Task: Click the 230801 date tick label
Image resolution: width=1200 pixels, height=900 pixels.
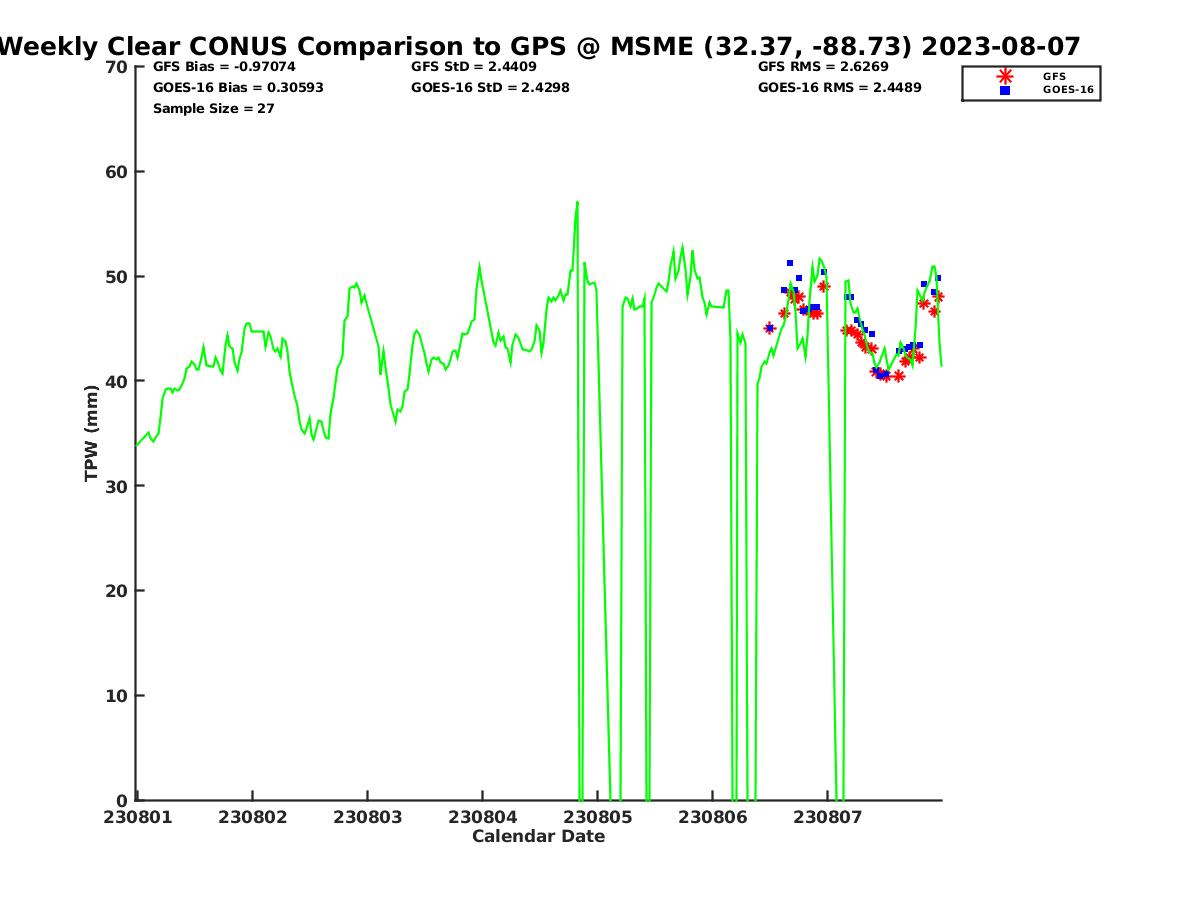Action: (x=137, y=817)
